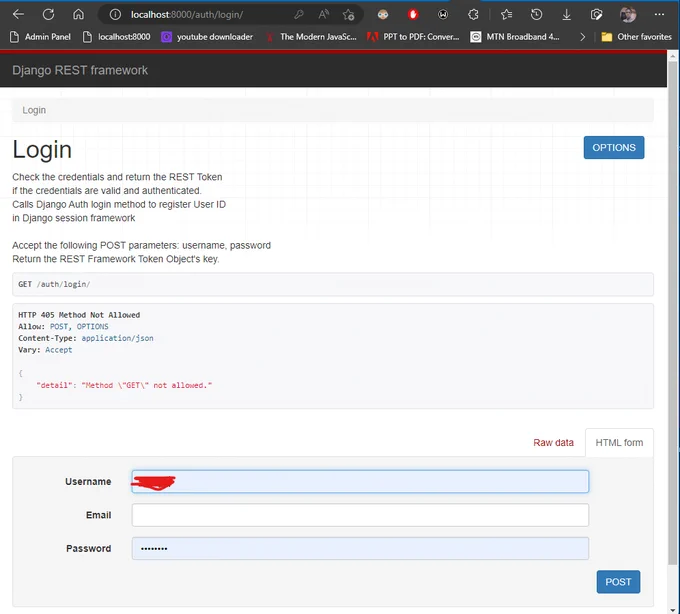Click the scrollbar up arrow
Image resolution: width=680 pixels, height=614 pixels.
673,56
